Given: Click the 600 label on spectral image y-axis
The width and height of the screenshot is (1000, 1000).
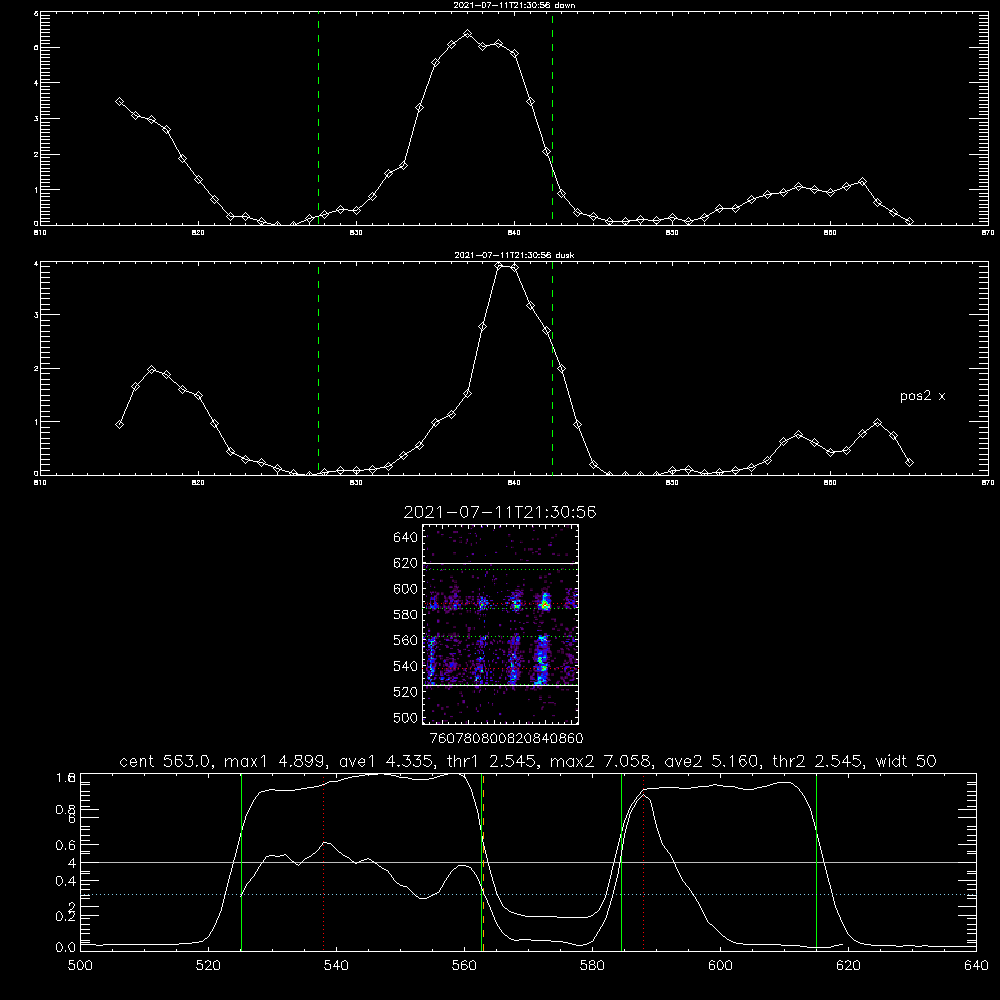Looking at the screenshot, I should click(406, 589).
